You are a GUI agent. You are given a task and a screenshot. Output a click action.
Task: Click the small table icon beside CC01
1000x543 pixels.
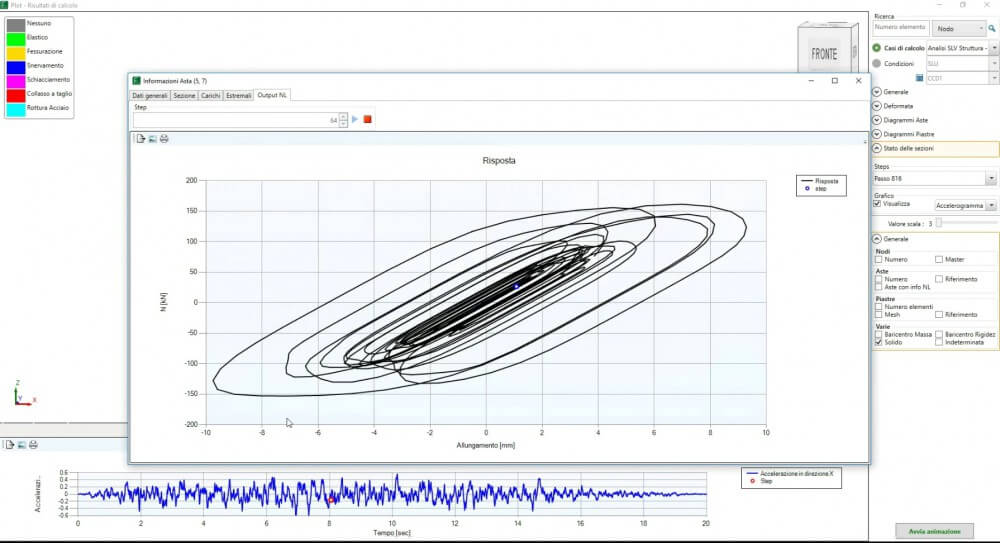pyautogui.click(x=919, y=78)
